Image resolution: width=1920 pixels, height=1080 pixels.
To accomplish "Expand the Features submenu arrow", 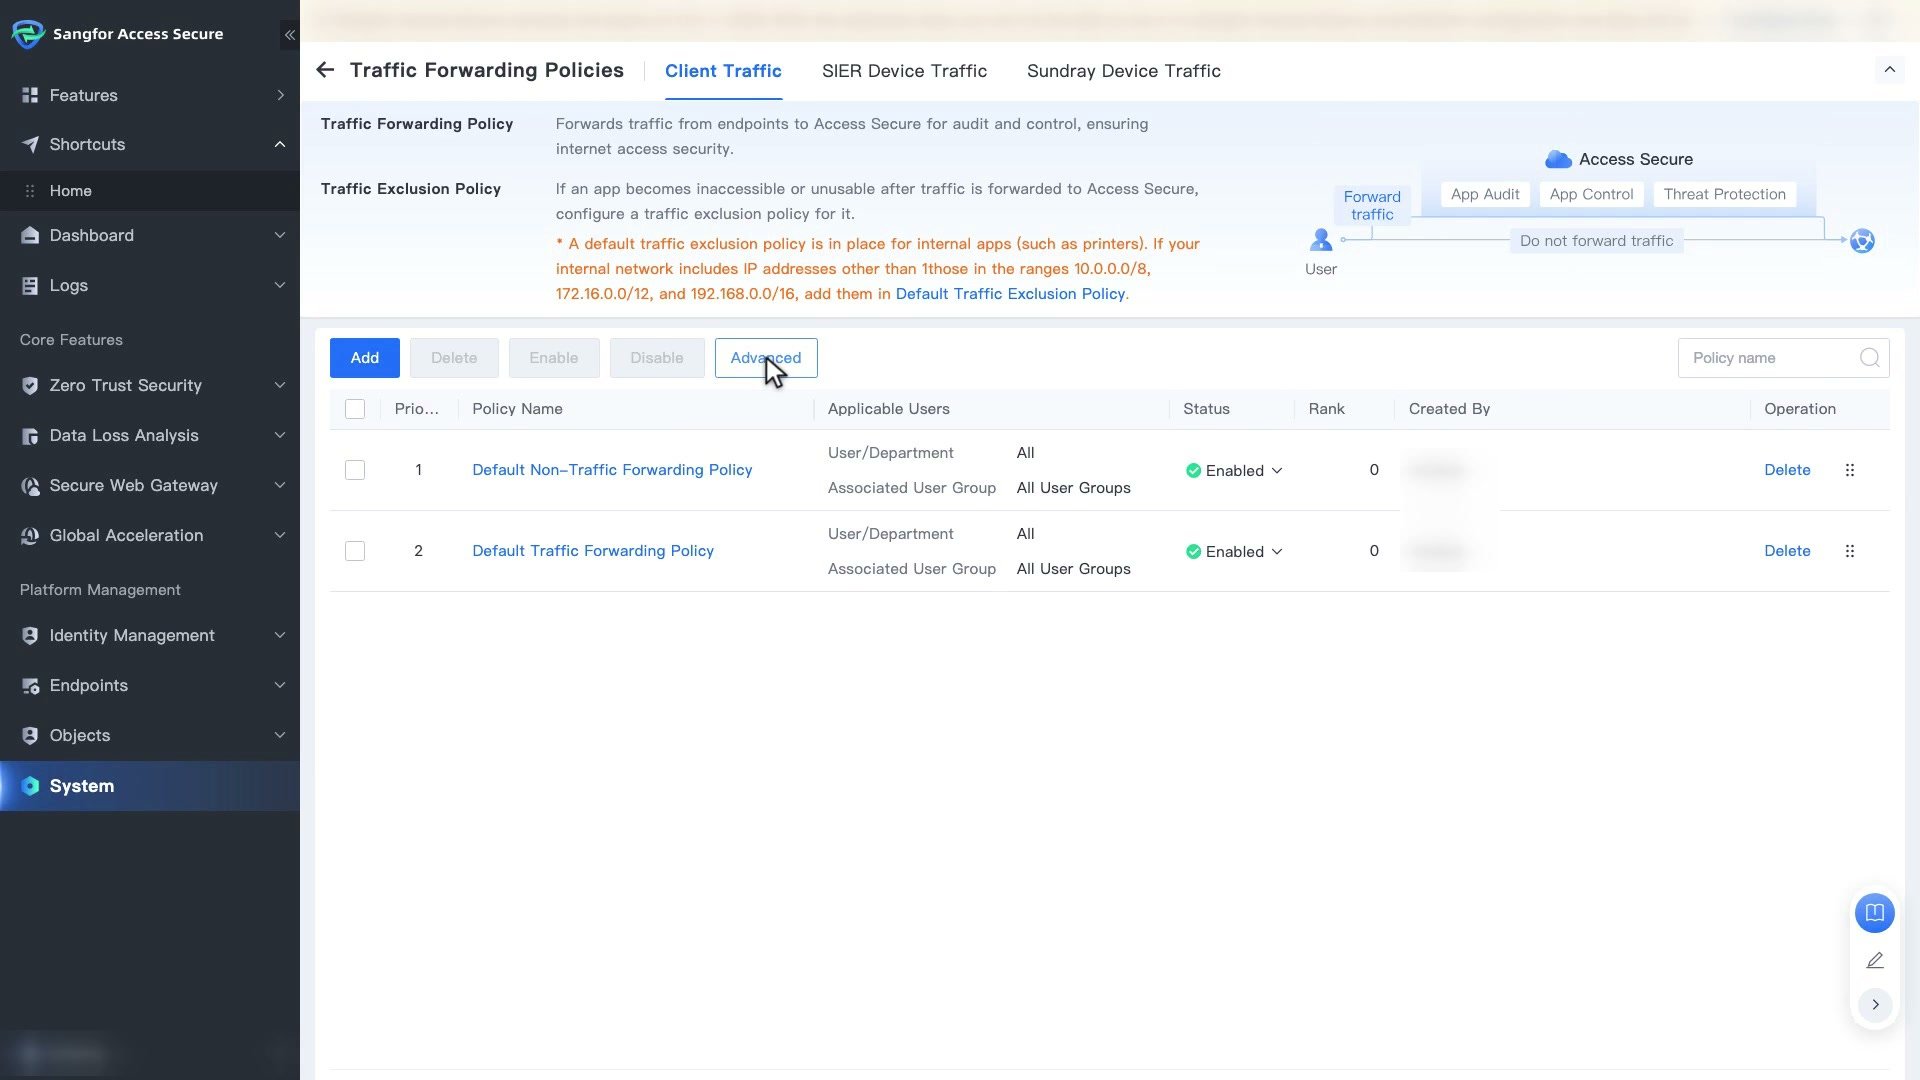I will point(280,95).
